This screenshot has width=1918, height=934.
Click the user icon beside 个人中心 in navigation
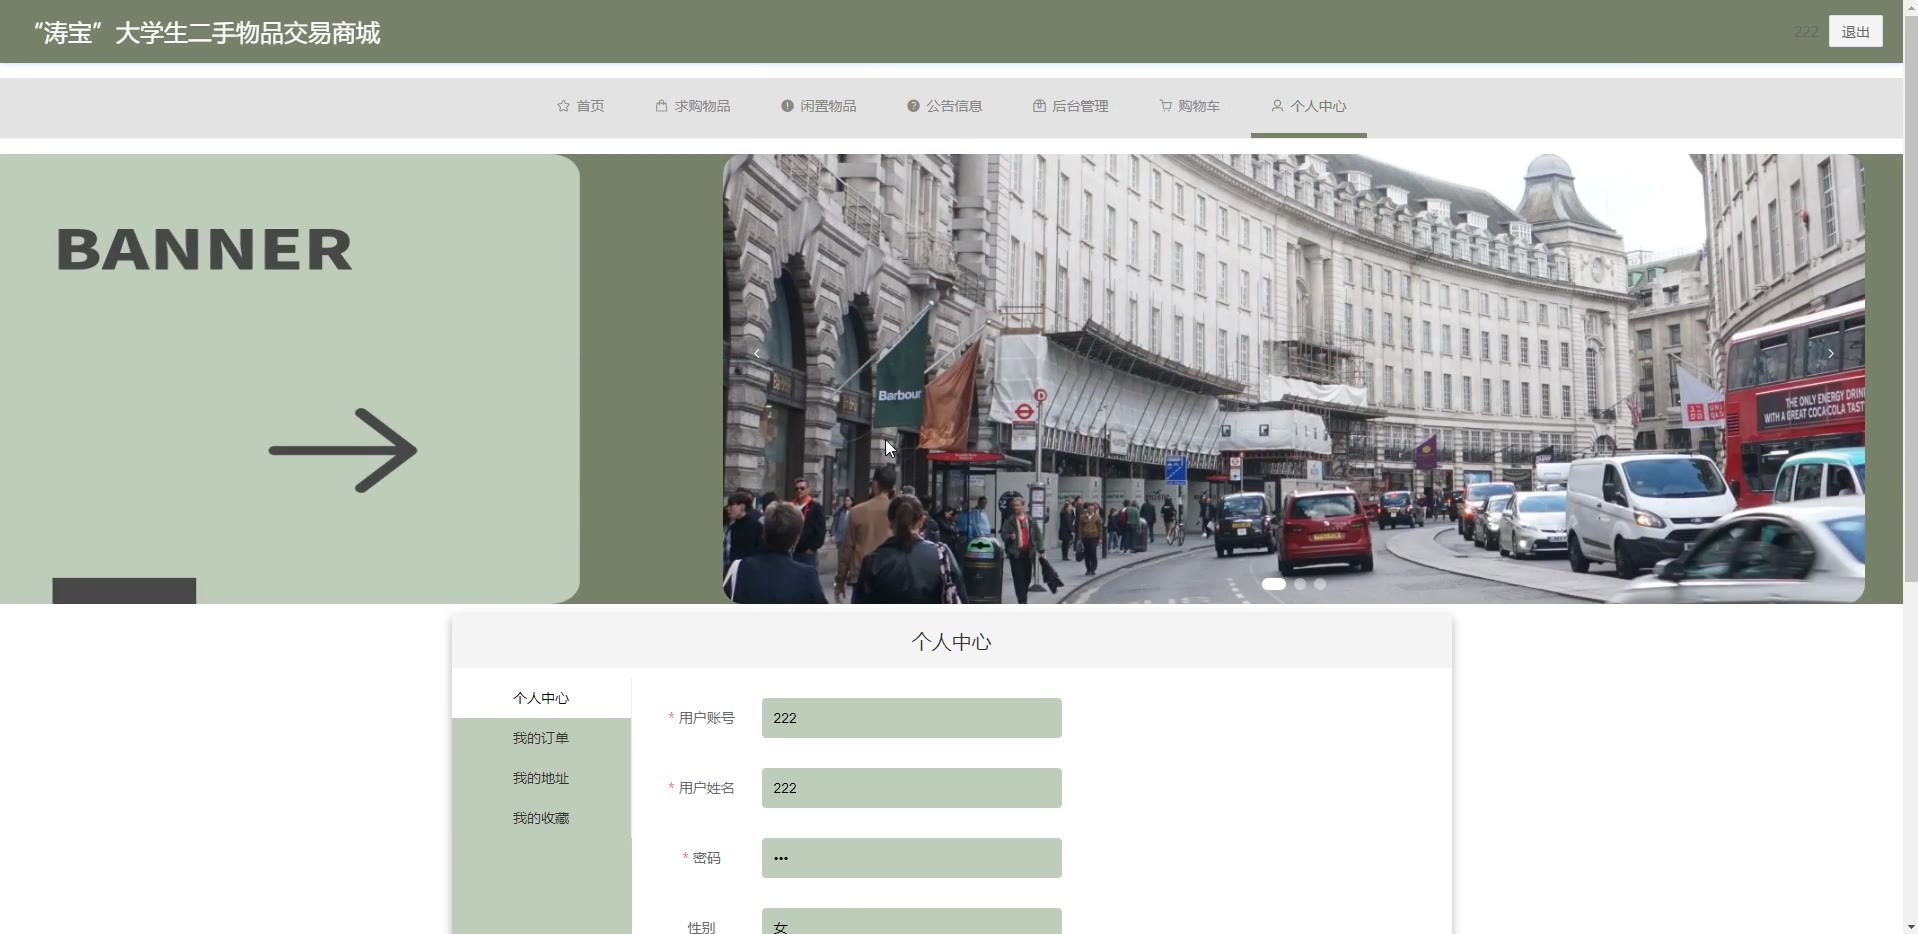[1277, 106]
